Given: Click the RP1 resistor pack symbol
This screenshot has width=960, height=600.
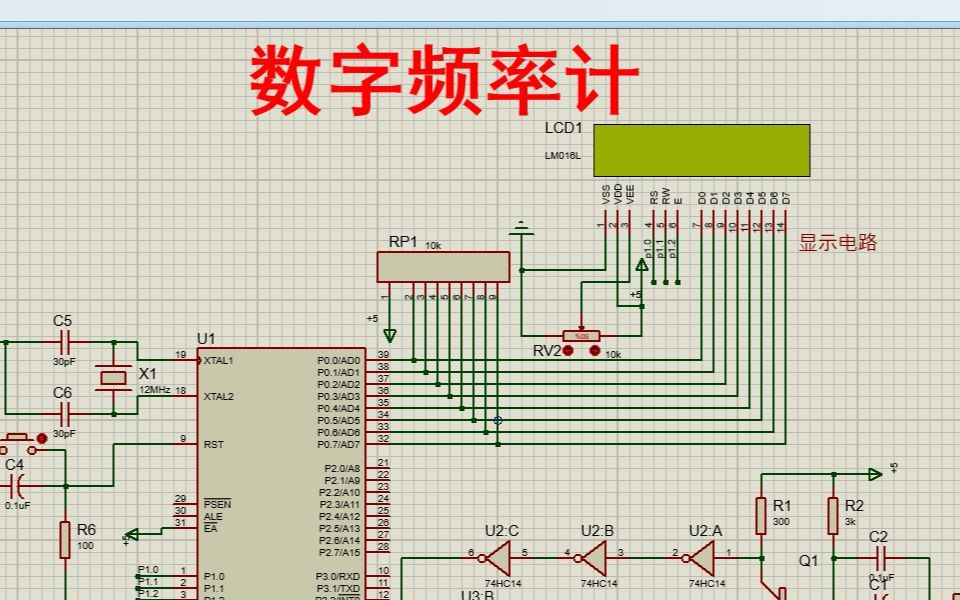Looking at the screenshot, I should point(443,266).
